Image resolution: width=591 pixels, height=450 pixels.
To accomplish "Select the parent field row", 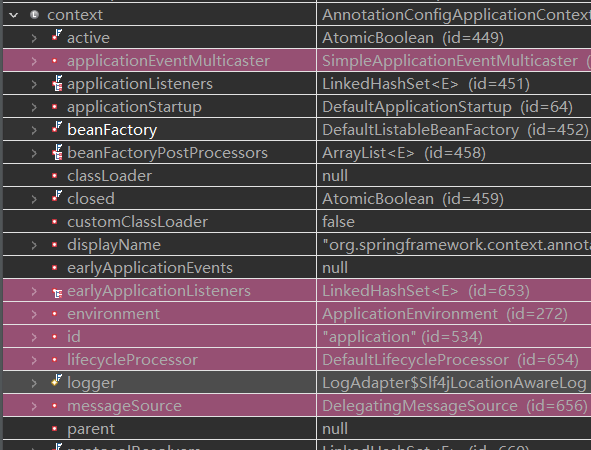I will point(297,429).
